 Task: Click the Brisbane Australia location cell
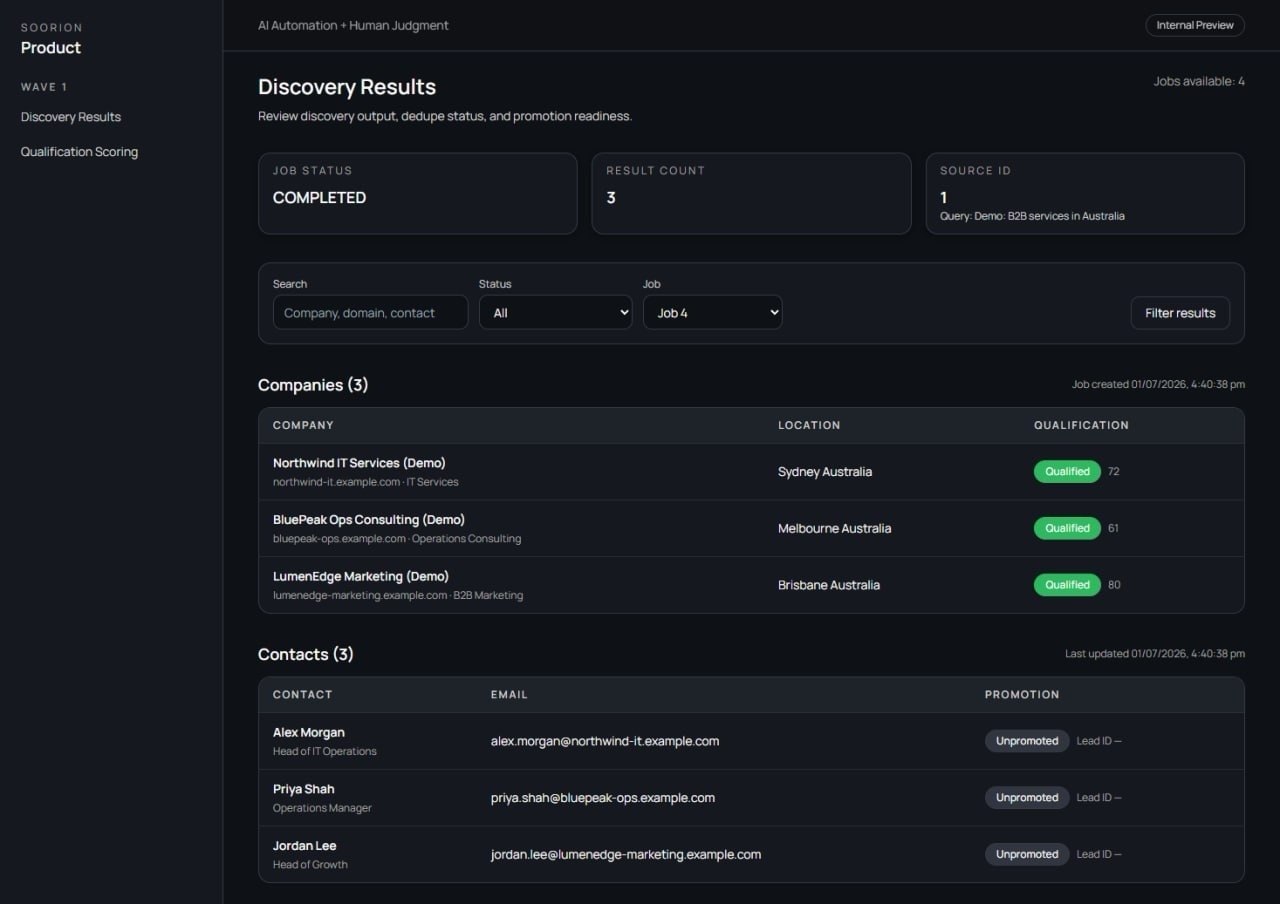(829, 585)
